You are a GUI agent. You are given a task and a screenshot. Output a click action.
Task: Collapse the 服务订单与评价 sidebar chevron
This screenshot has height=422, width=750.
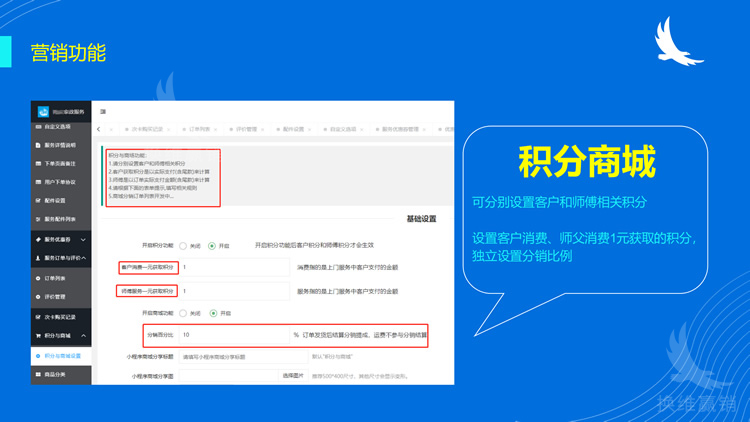[x=83, y=258]
